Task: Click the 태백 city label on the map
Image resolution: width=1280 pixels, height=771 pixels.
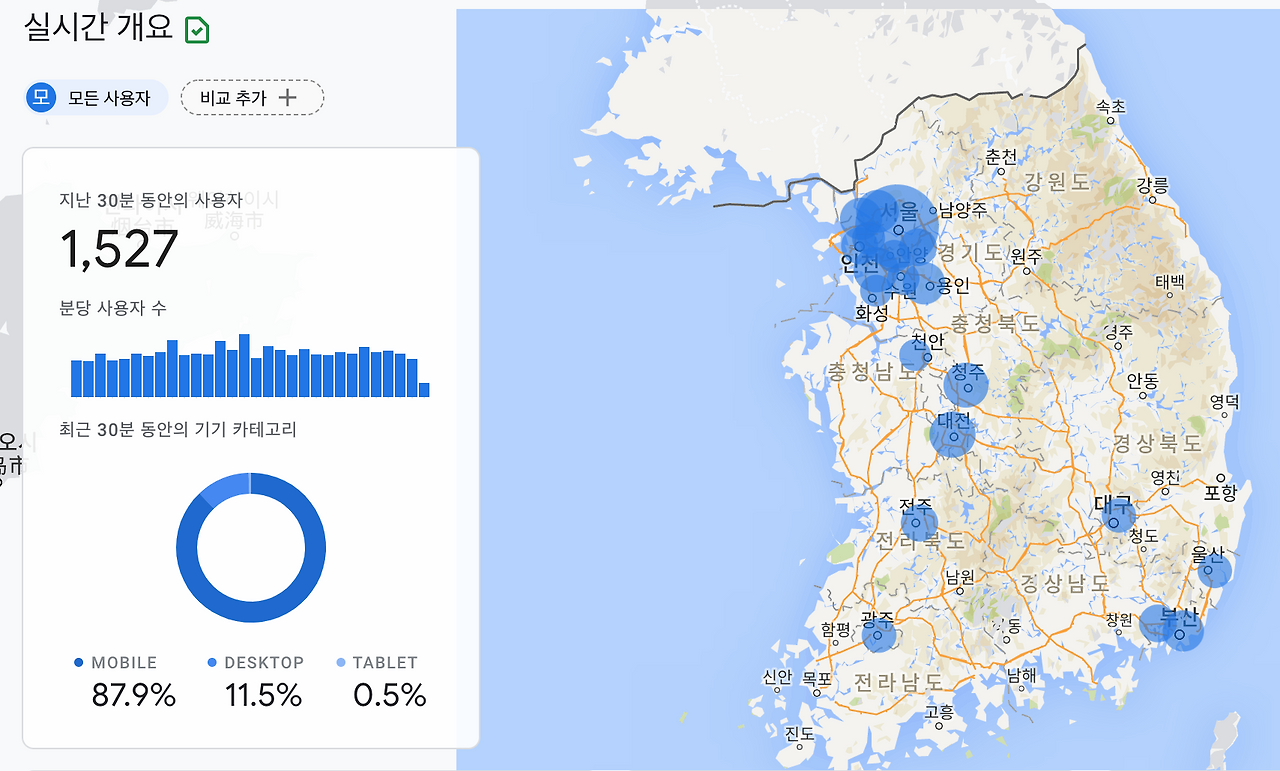Action: point(1169,282)
